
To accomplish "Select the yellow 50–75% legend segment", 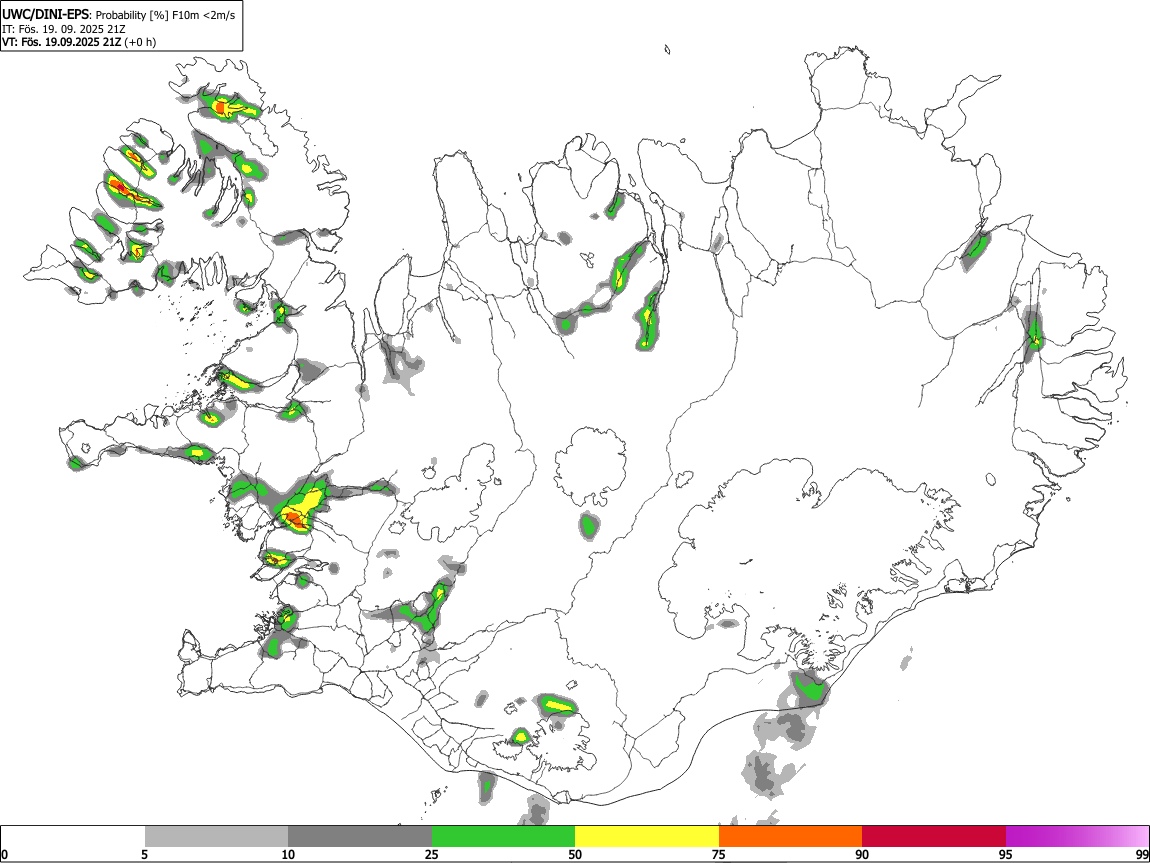I will (x=647, y=837).
